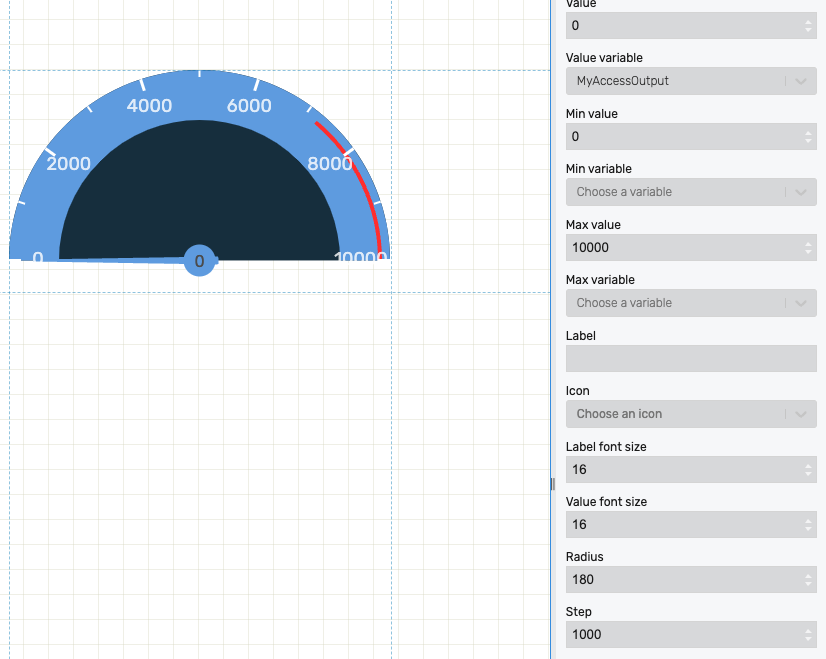This screenshot has height=659, width=826.
Task: Click the stepper arrows on Radius field
Action: pyautogui.click(x=808, y=579)
